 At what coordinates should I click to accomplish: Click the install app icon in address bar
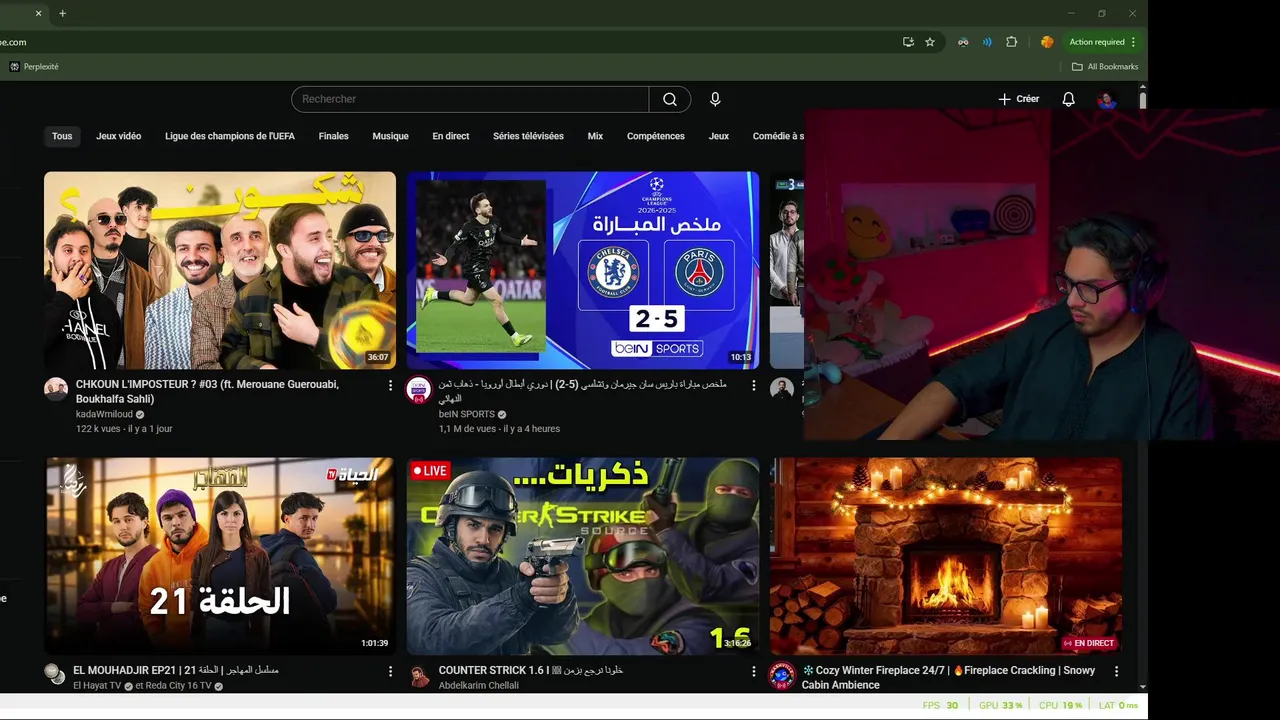(x=908, y=42)
